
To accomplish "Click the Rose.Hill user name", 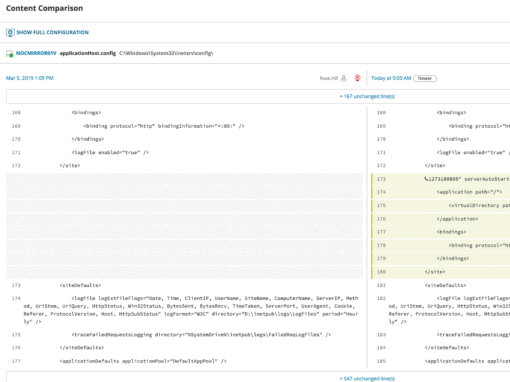I will tap(329, 78).
